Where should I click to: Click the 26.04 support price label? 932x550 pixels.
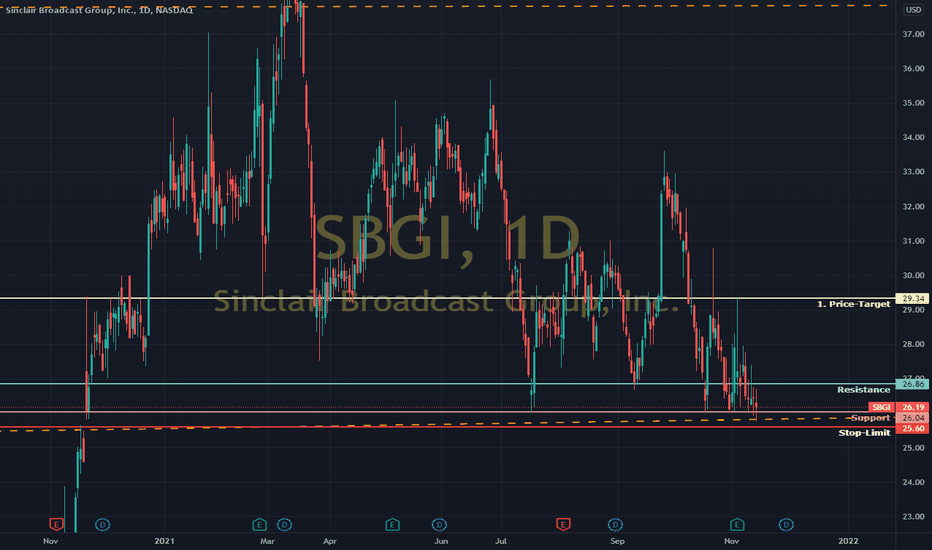click(912, 418)
